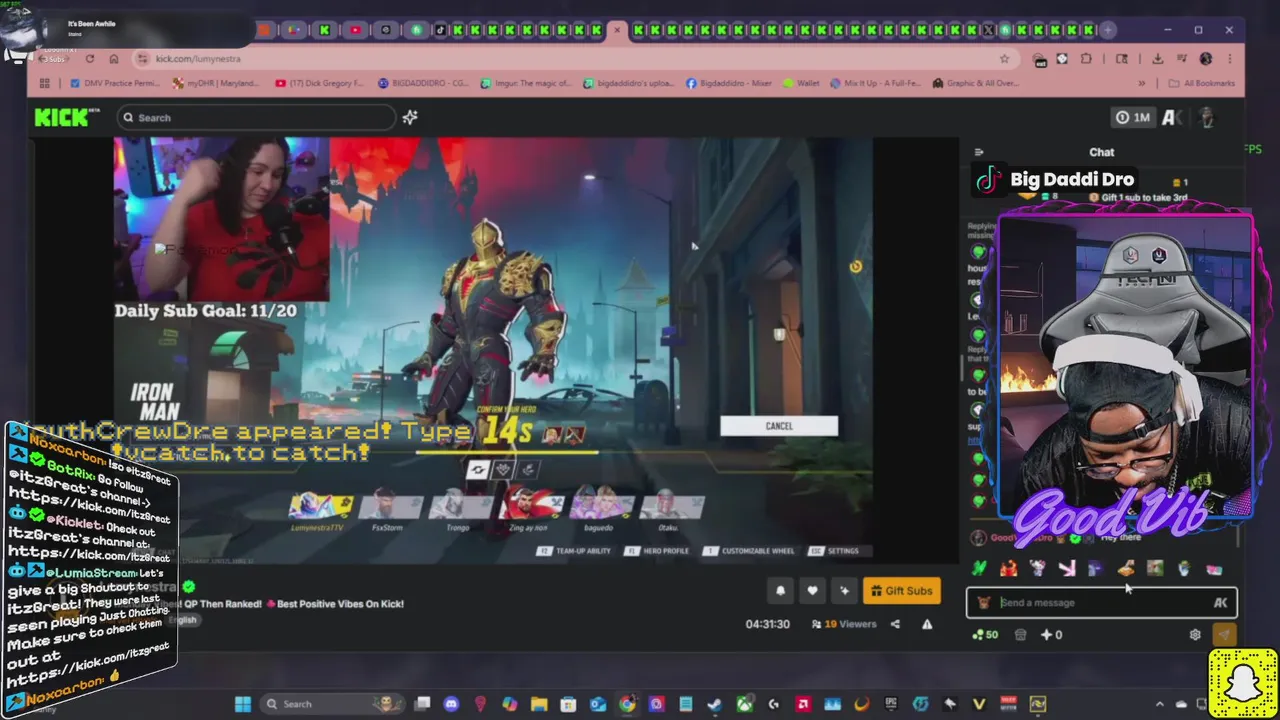Select the last pink-teal quick emote
Image resolution: width=1280 pixels, height=720 pixels.
[x=1213, y=568]
